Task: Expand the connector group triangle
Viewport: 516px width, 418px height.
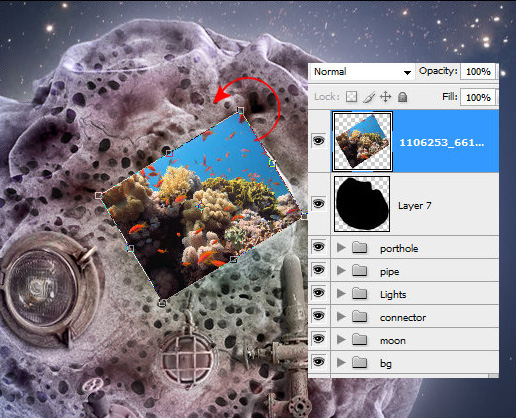Action: (341, 317)
